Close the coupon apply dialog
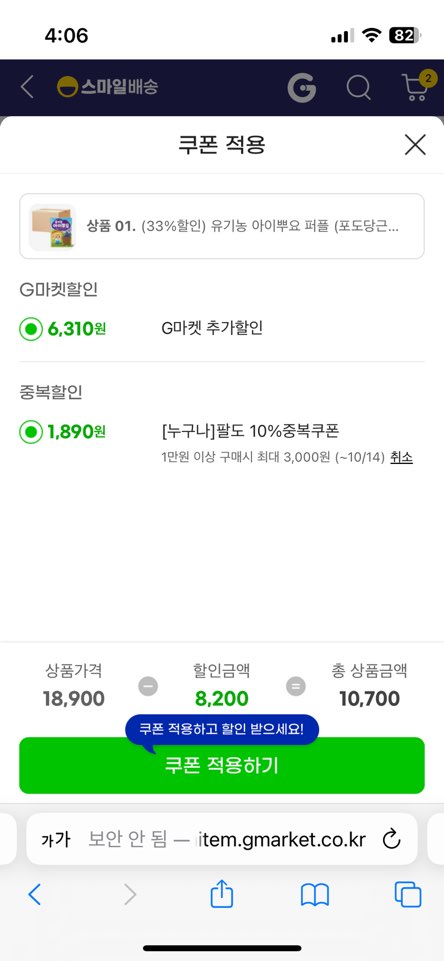This screenshot has width=444, height=961. pyautogui.click(x=415, y=145)
